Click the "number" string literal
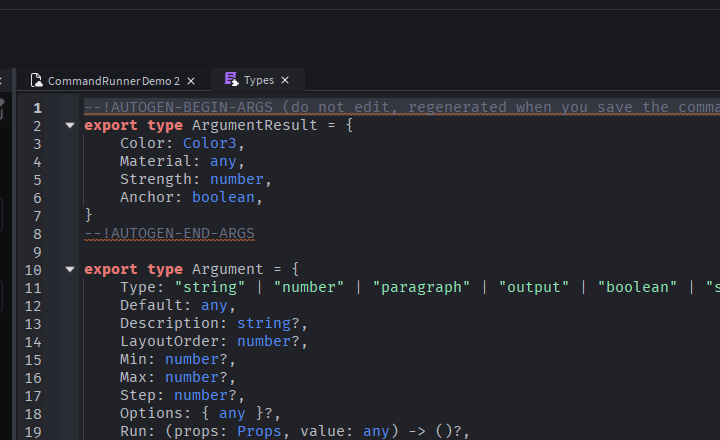 pos(309,287)
